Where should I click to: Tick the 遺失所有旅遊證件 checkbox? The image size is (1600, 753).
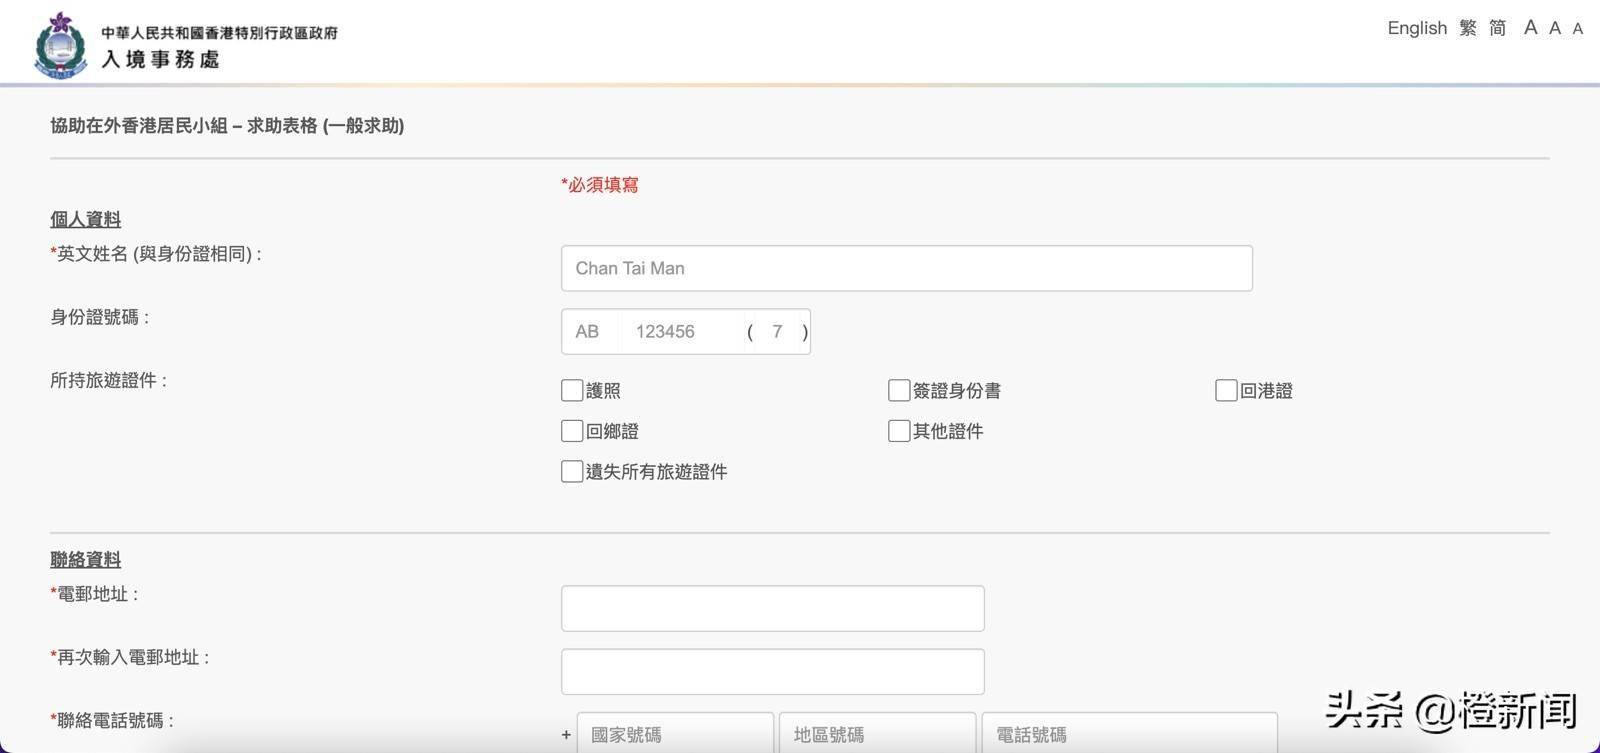pyautogui.click(x=572, y=471)
